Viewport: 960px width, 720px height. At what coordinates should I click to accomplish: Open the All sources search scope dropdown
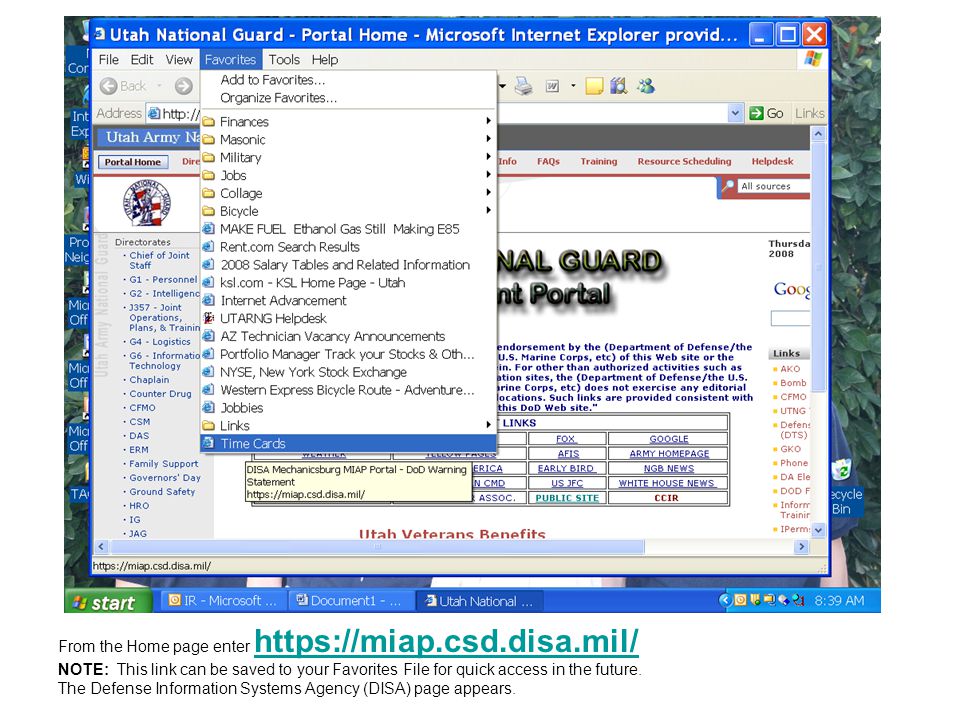coord(774,186)
